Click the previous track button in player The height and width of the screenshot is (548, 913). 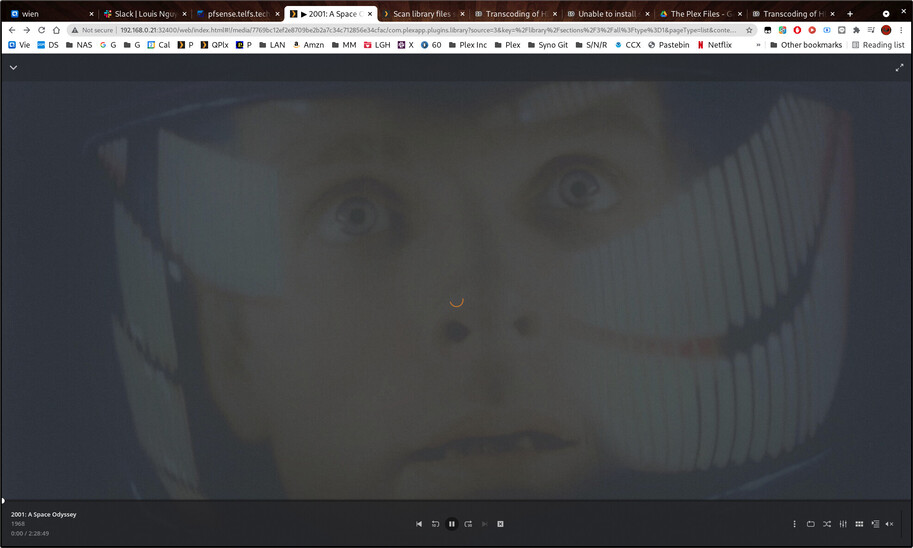[x=419, y=524]
